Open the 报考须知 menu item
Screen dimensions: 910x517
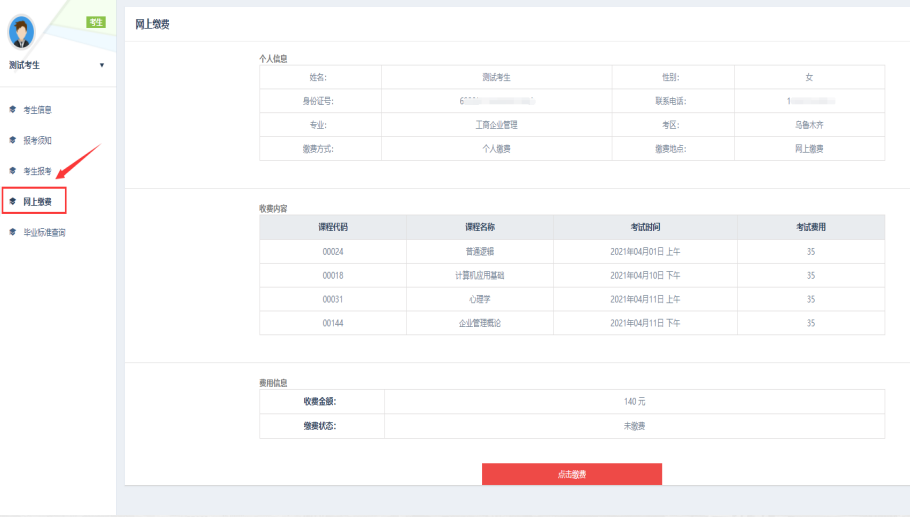(x=37, y=140)
